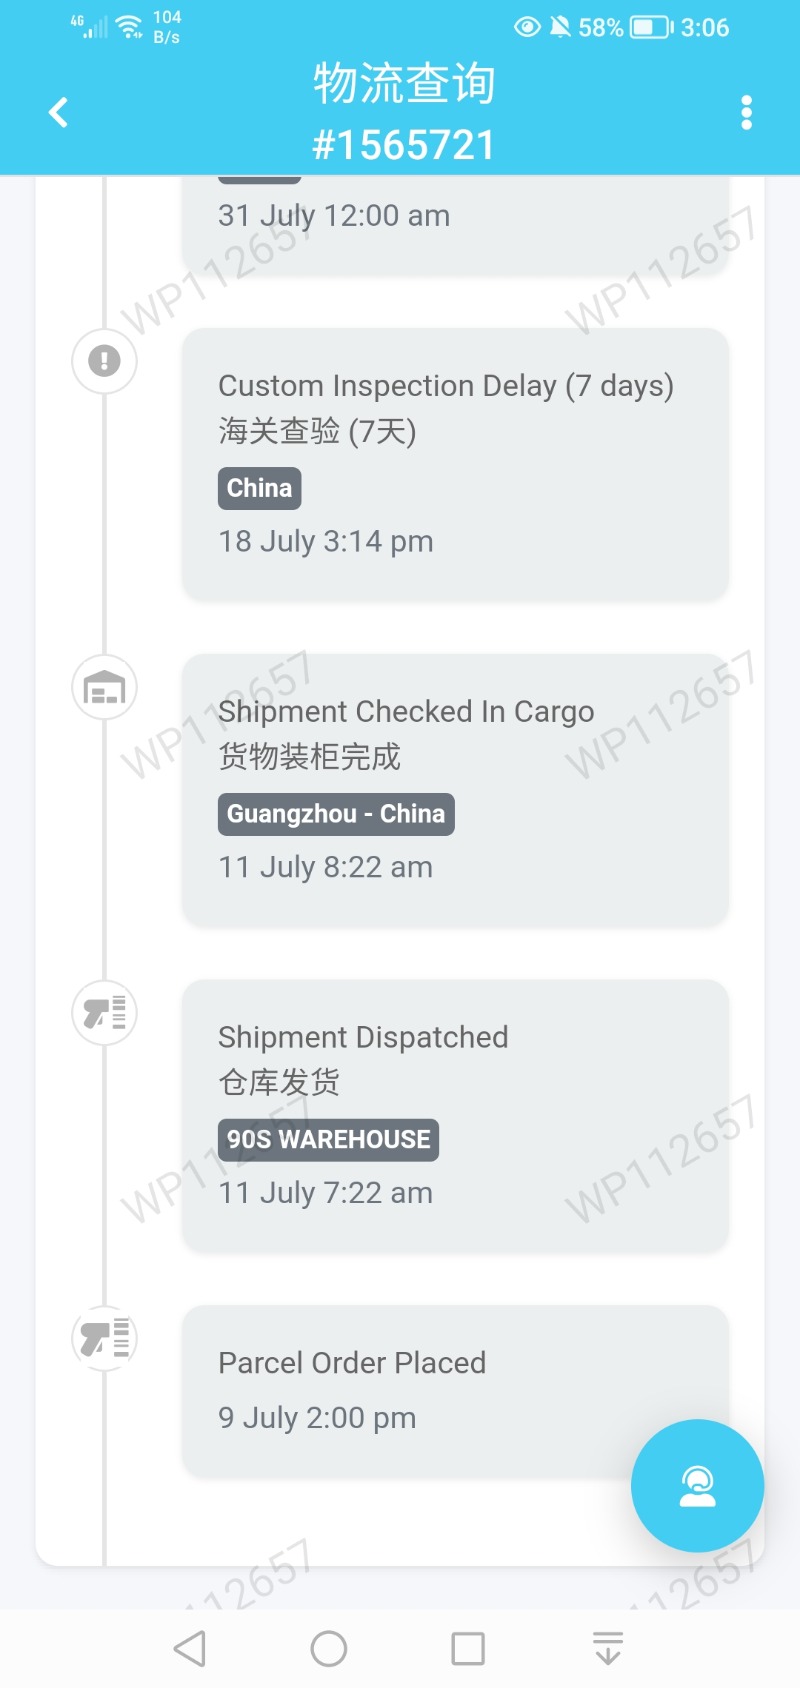The height and width of the screenshot is (1688, 800).
Task: Tap the exclamation alert timeline icon
Action: pyautogui.click(x=104, y=361)
